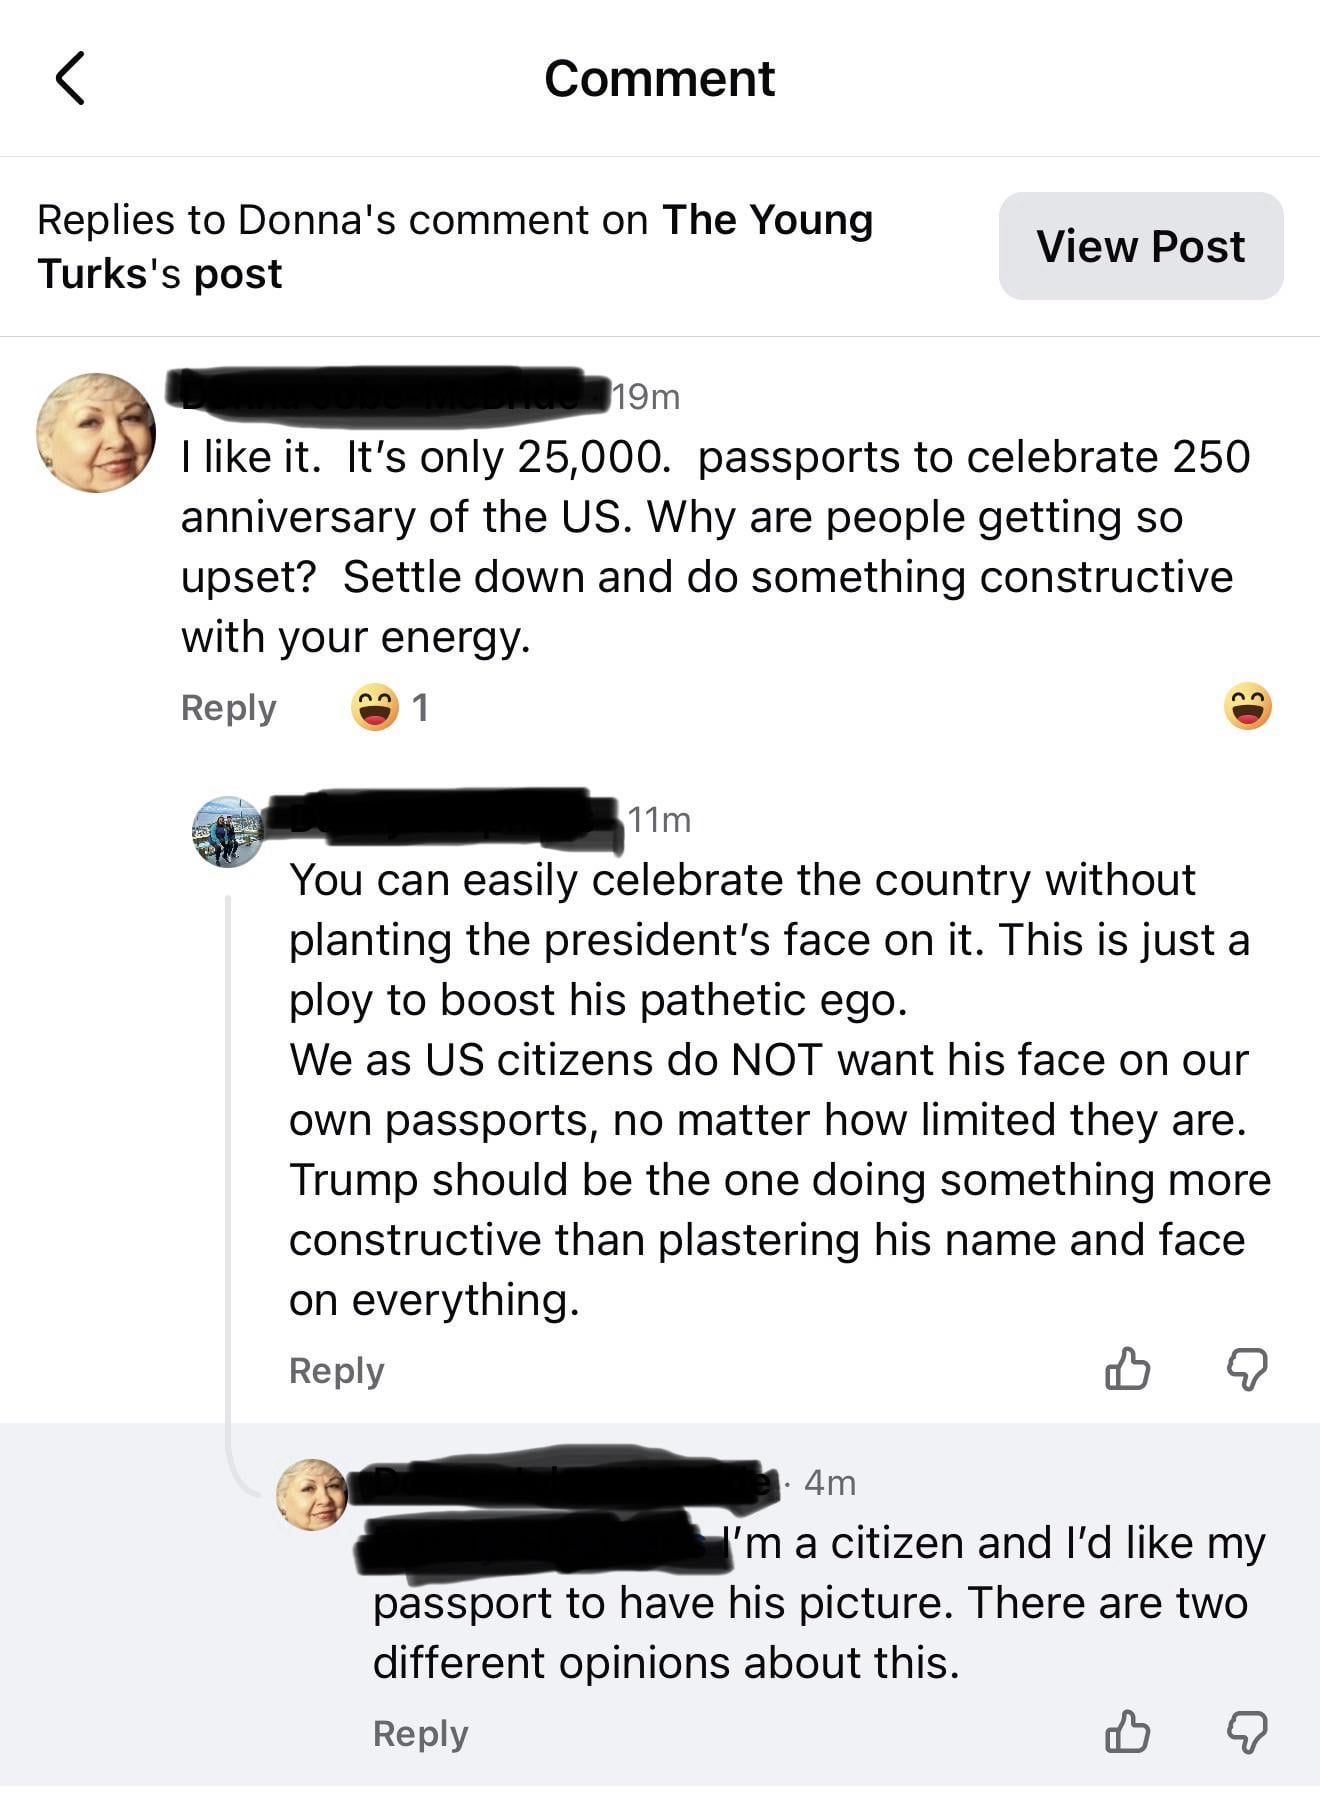Tap the 'Comment' header title
Image resolution: width=1320 pixels, height=1813 pixels.
pos(659,78)
